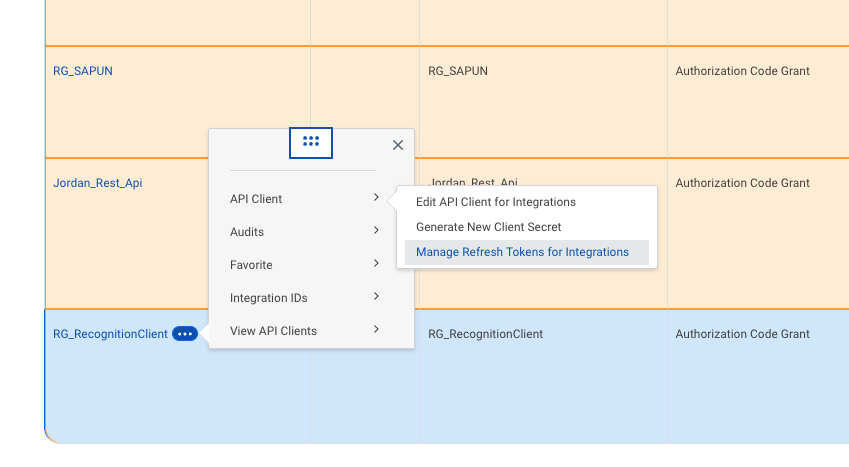
Task: Open related actions button beside RG_RecognitionClient
Action: 185,334
